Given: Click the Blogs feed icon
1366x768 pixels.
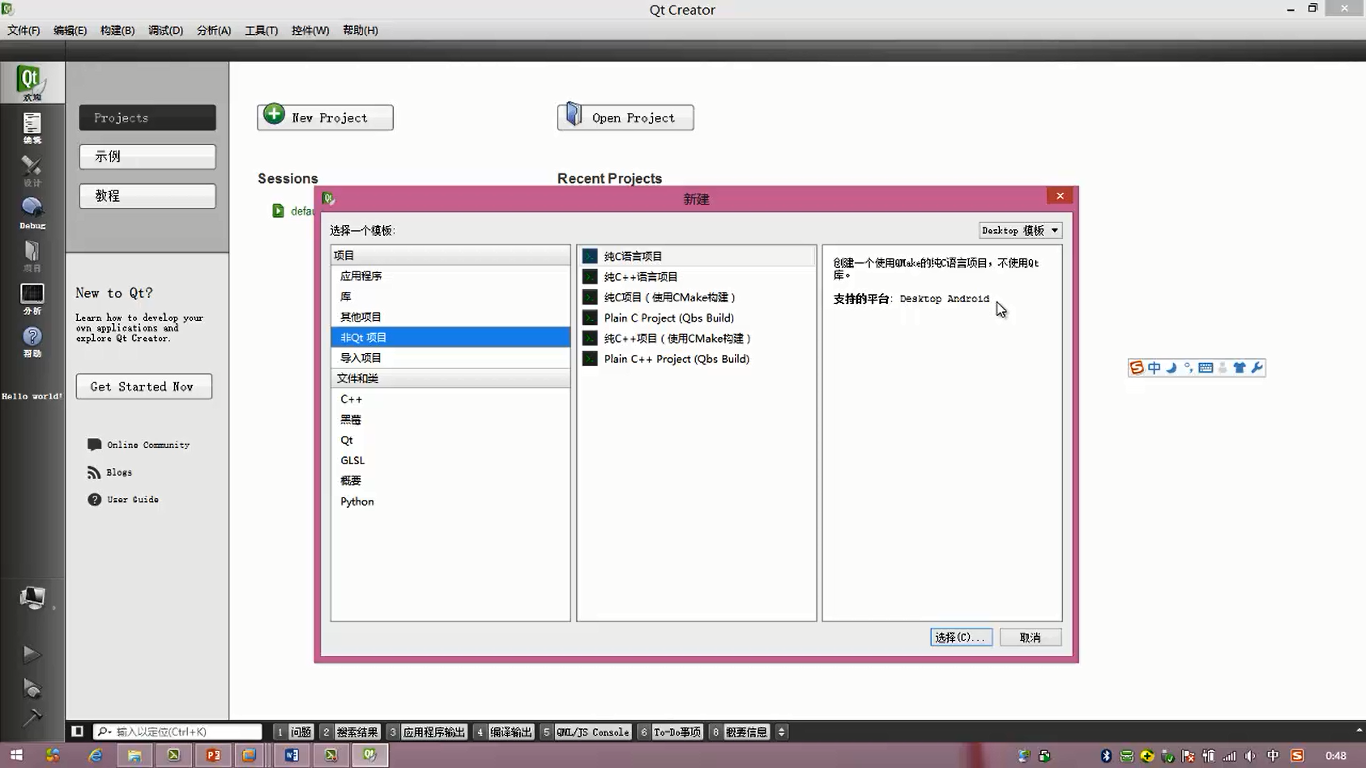Looking at the screenshot, I should click(x=94, y=472).
